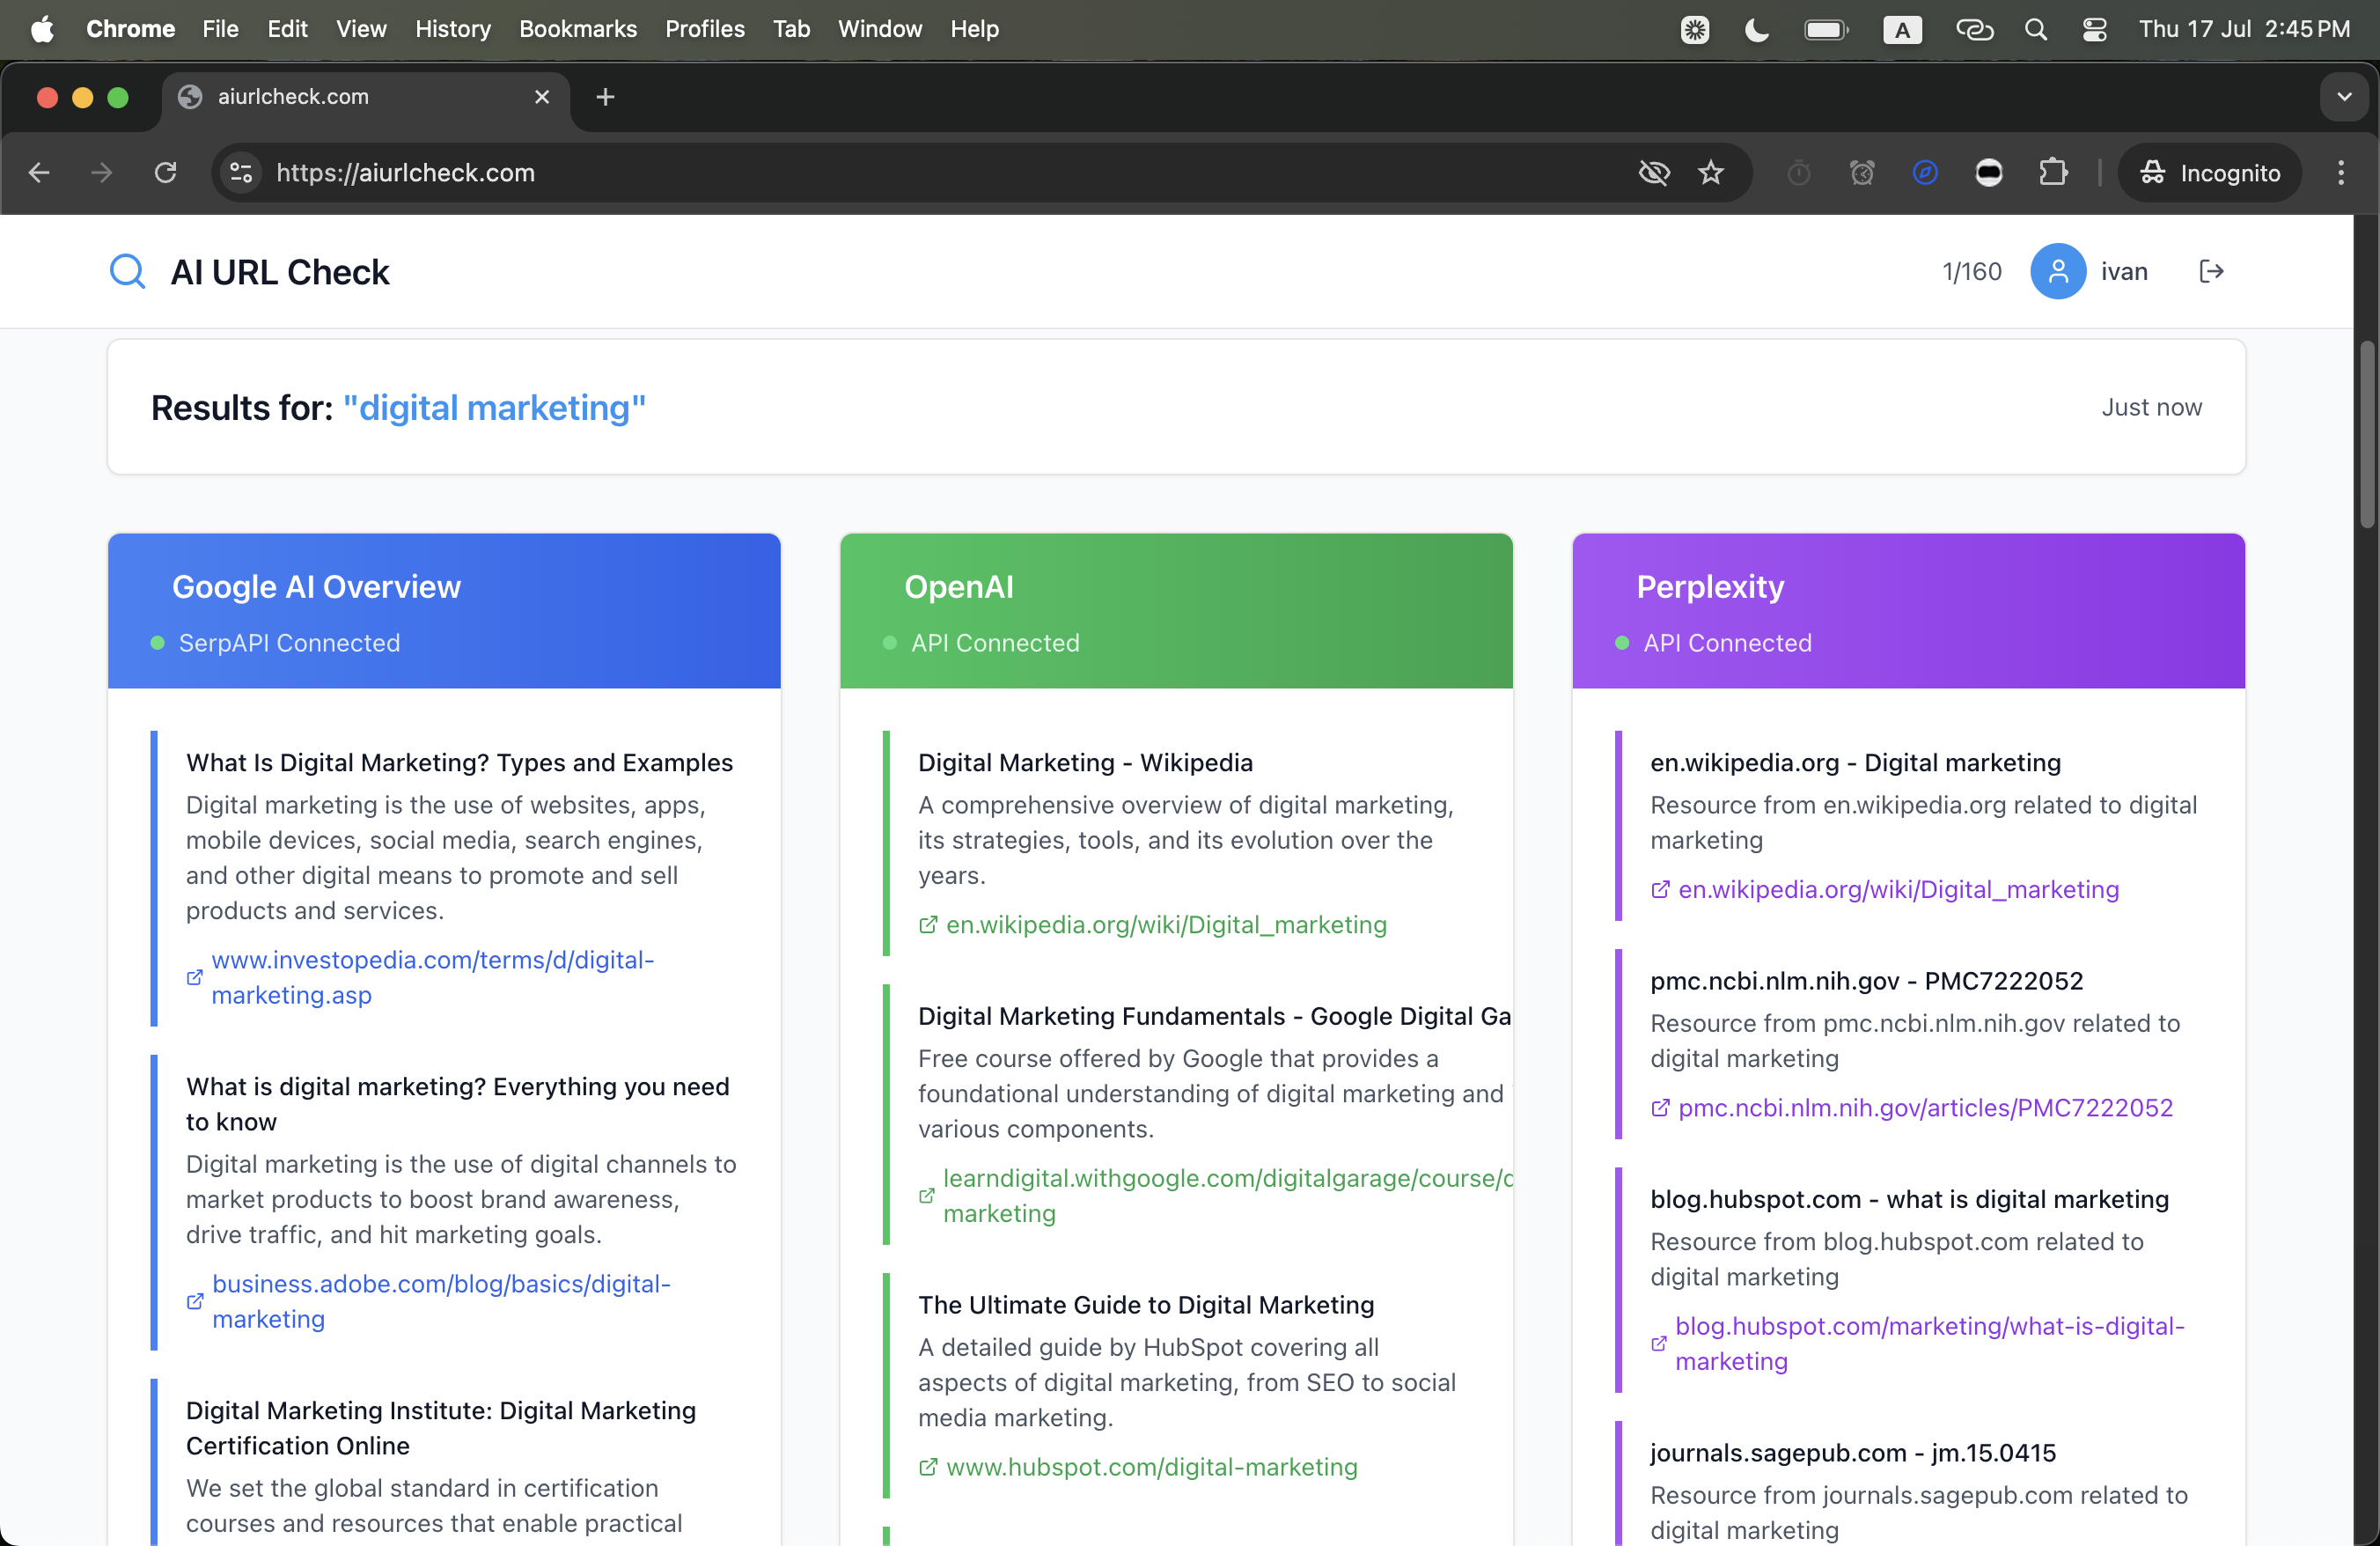The width and height of the screenshot is (2380, 1546).
Task: Open the Bookmarks menu
Action: (x=578, y=29)
